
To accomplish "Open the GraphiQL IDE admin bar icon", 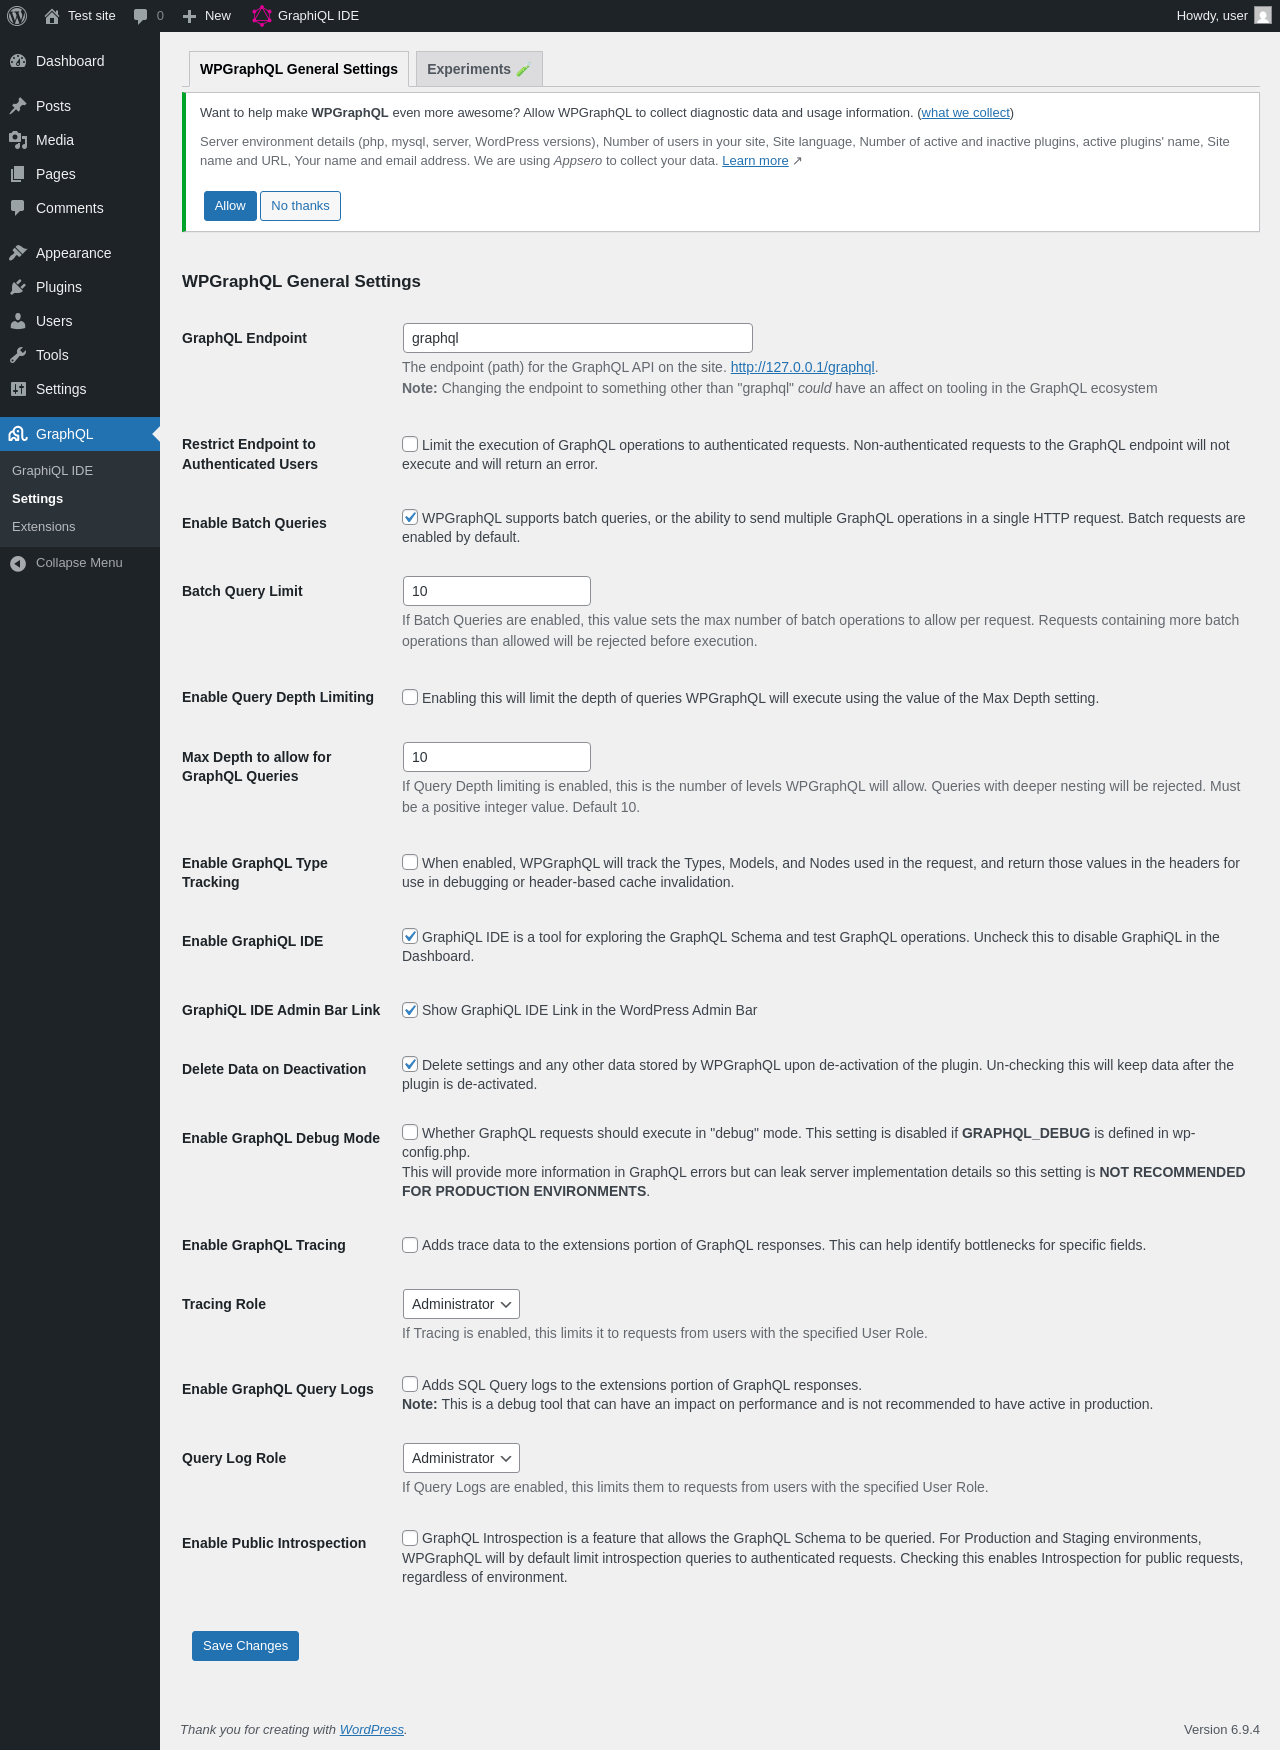I will coord(262,16).
